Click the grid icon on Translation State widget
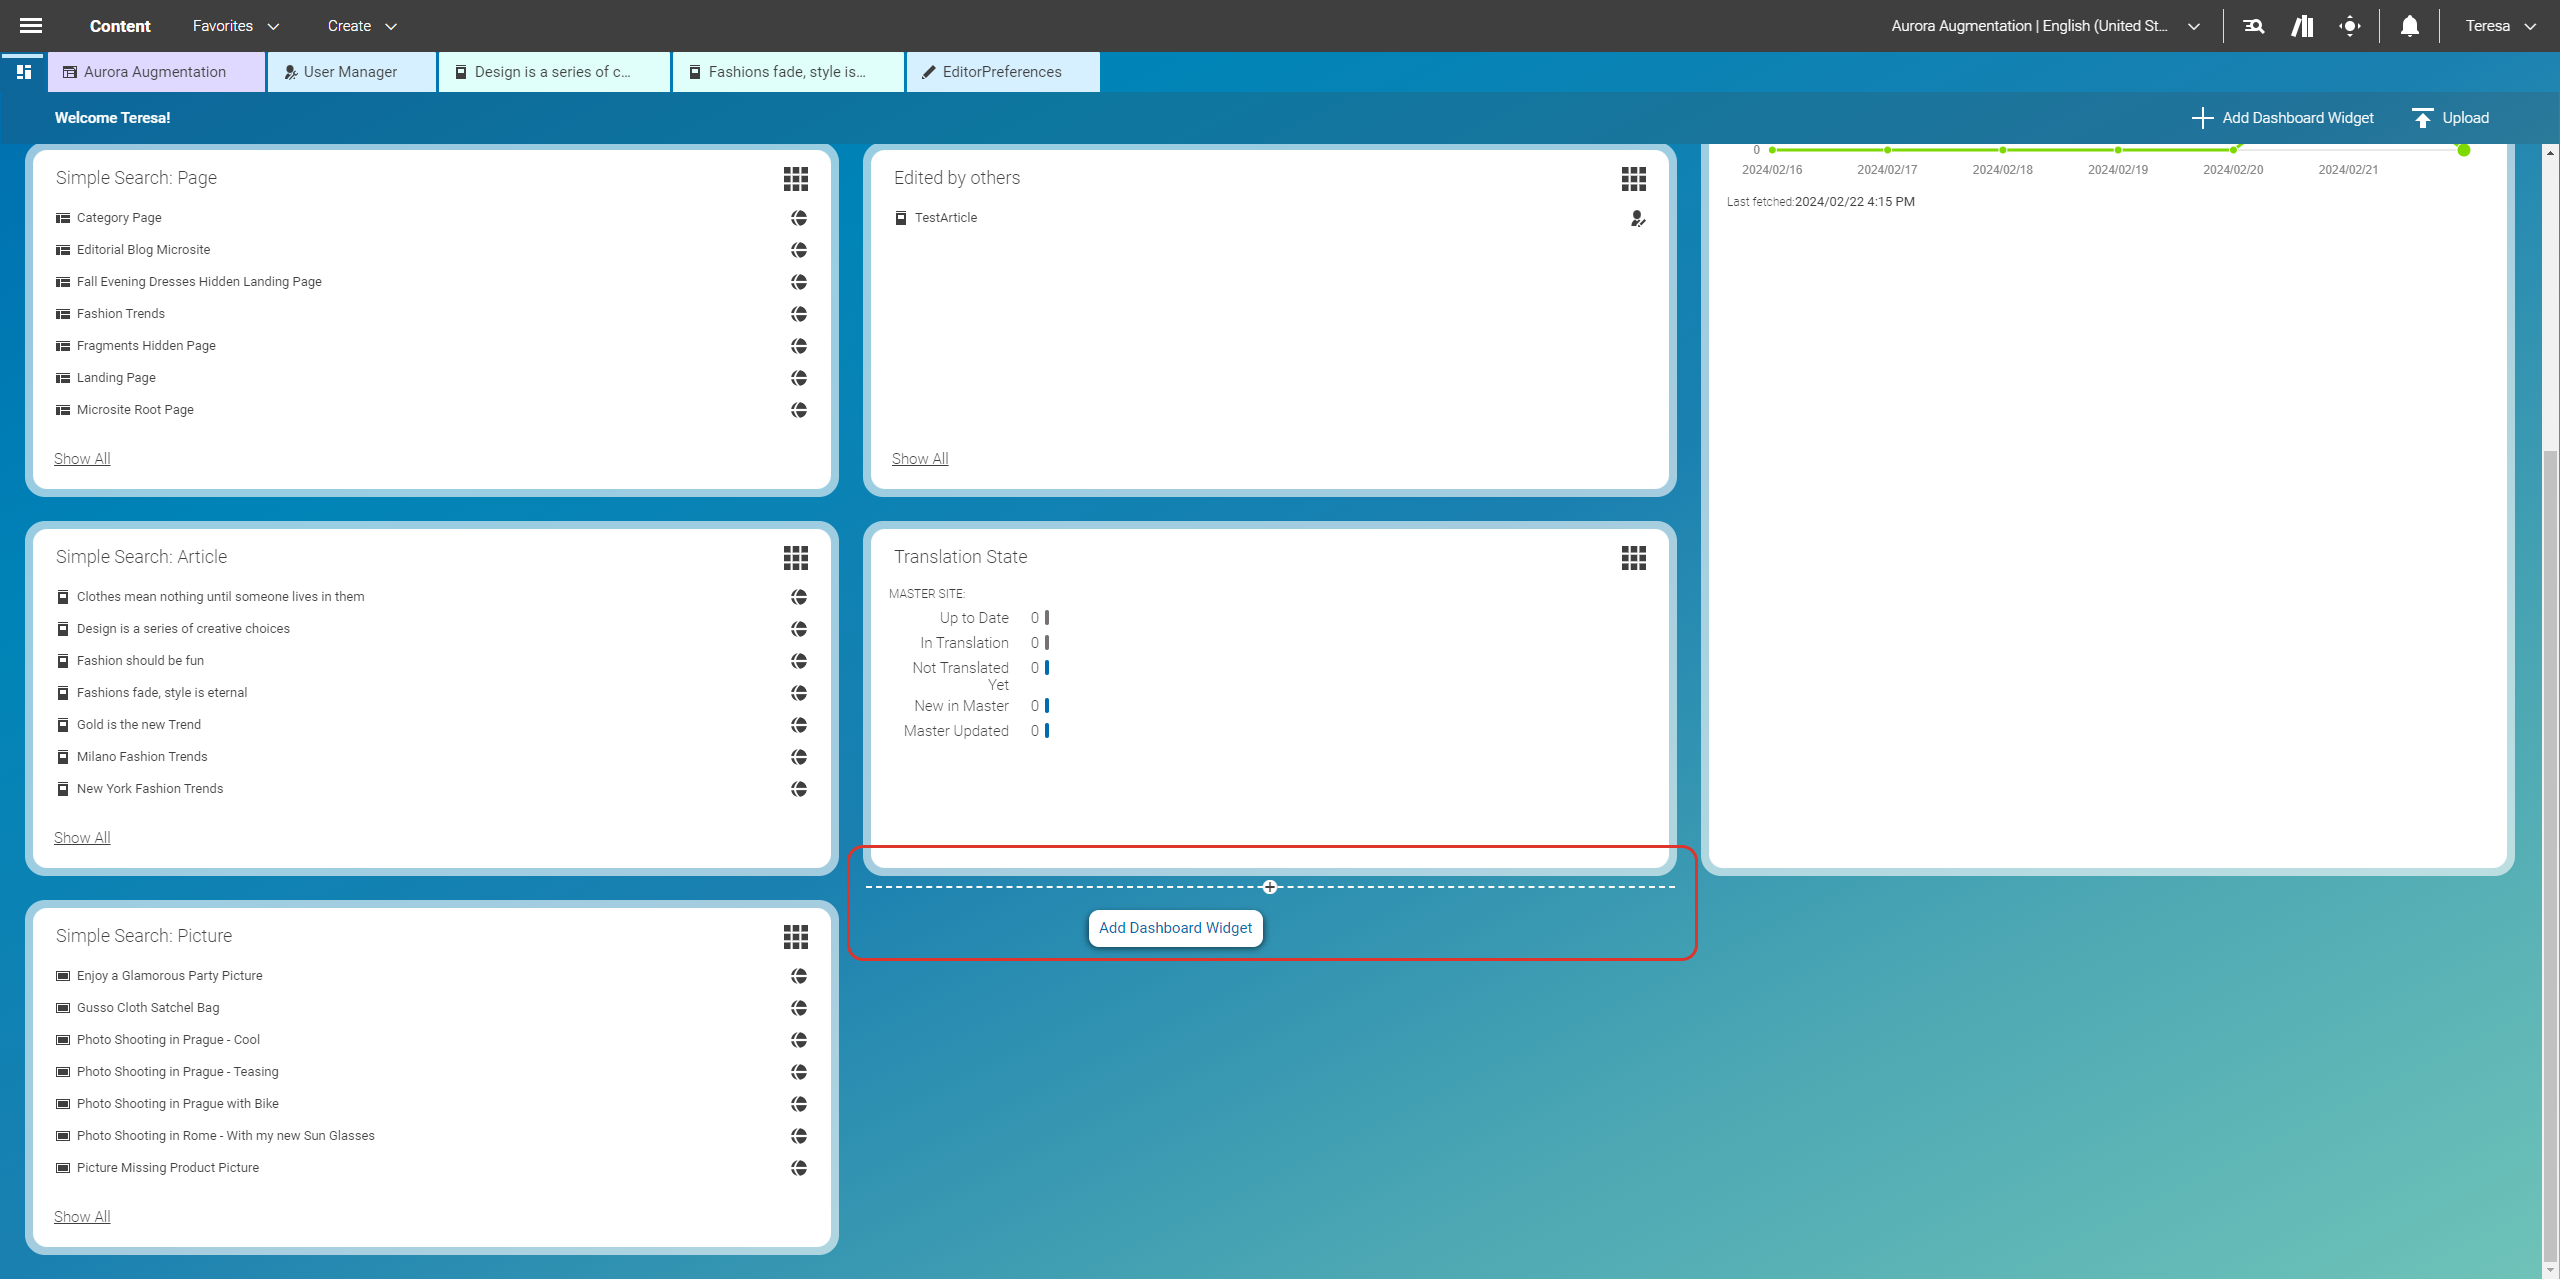 1633,558
